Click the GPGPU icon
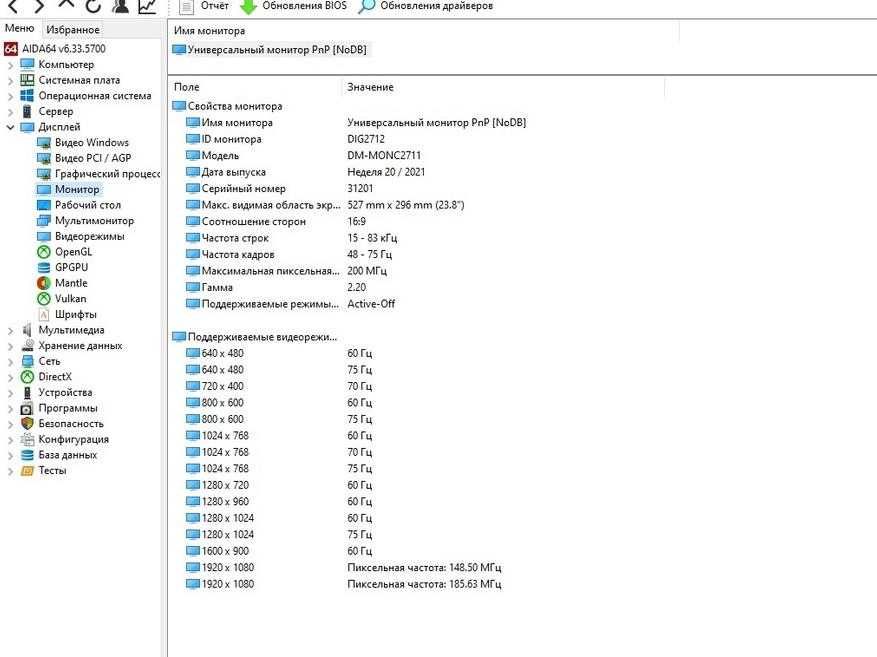The image size is (877, 657). [44, 268]
